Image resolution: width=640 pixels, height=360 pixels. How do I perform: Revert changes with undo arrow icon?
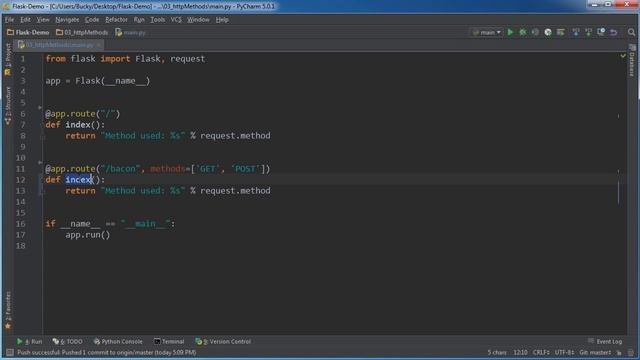pos(613,32)
